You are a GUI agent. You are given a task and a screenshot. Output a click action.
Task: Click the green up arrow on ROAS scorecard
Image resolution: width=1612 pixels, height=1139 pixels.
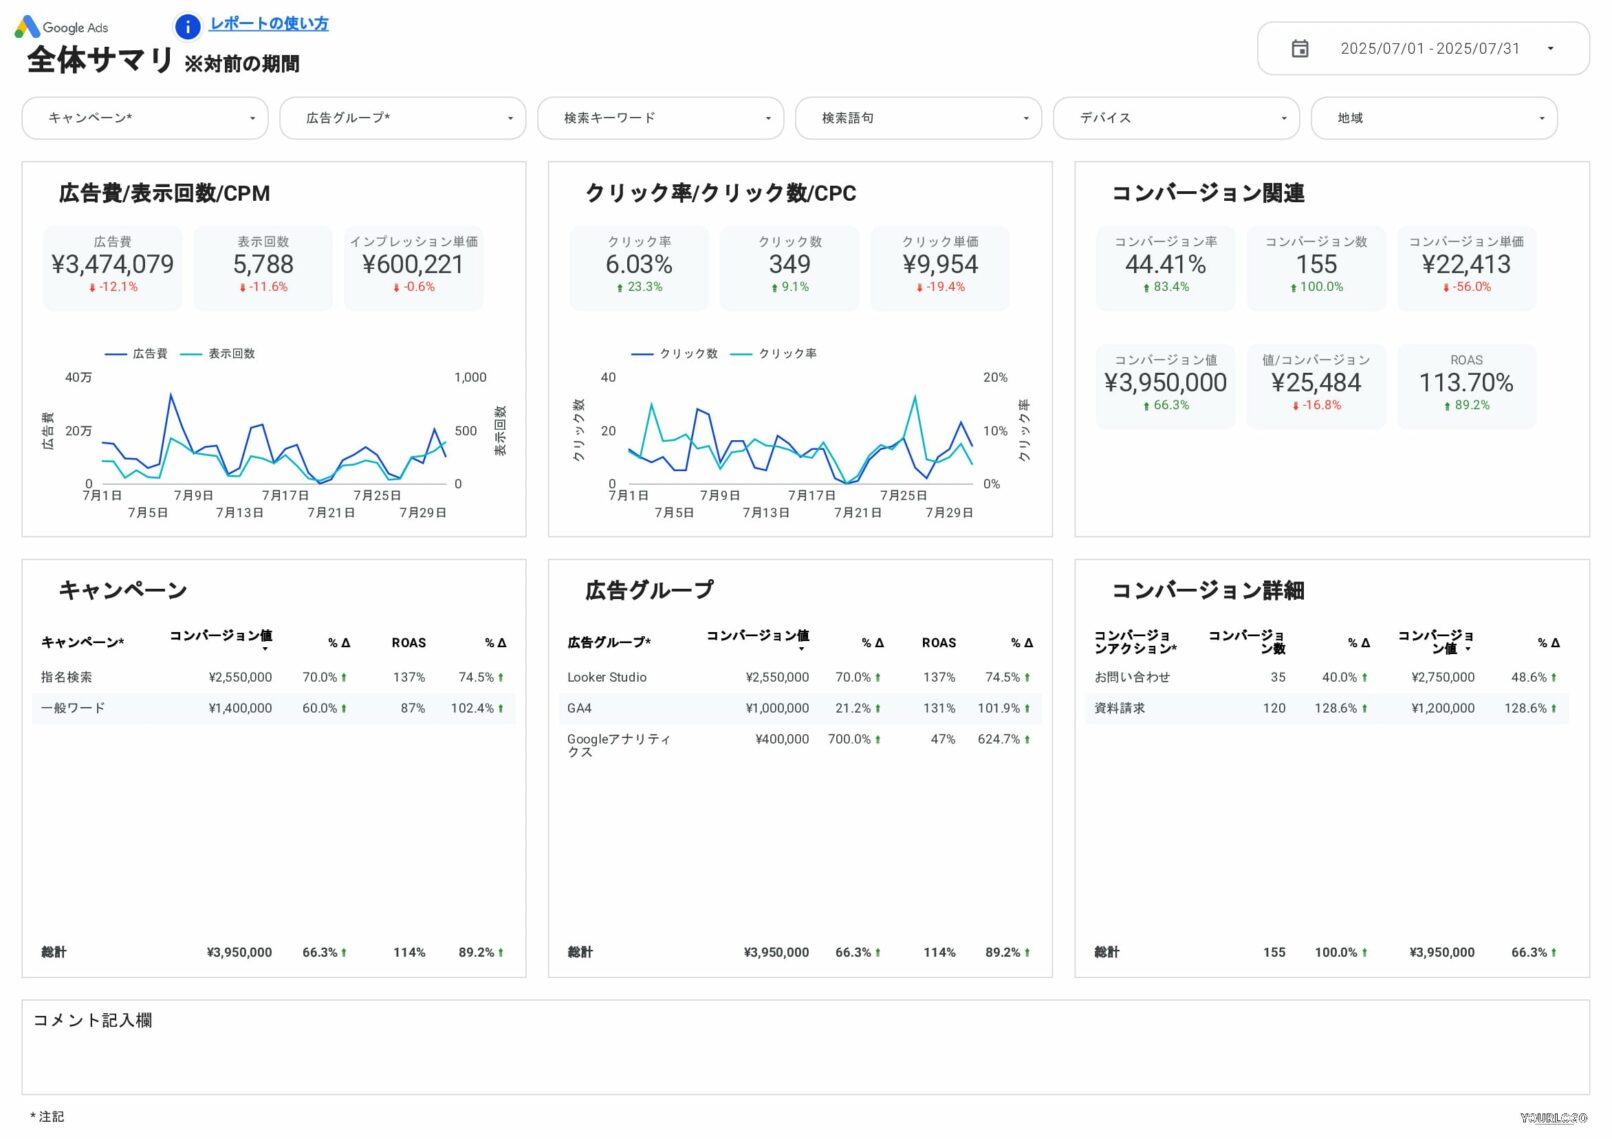(x=1445, y=407)
